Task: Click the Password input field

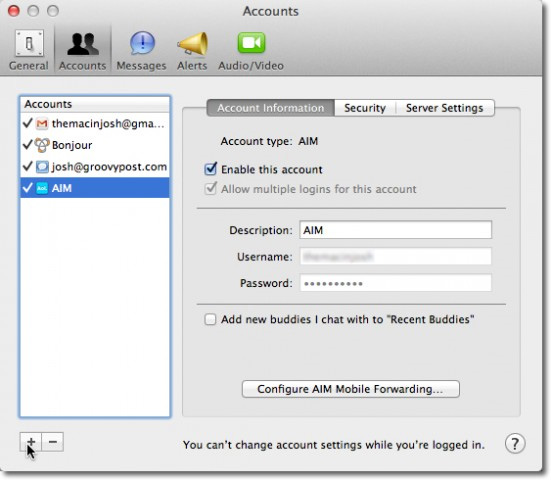Action: click(395, 283)
